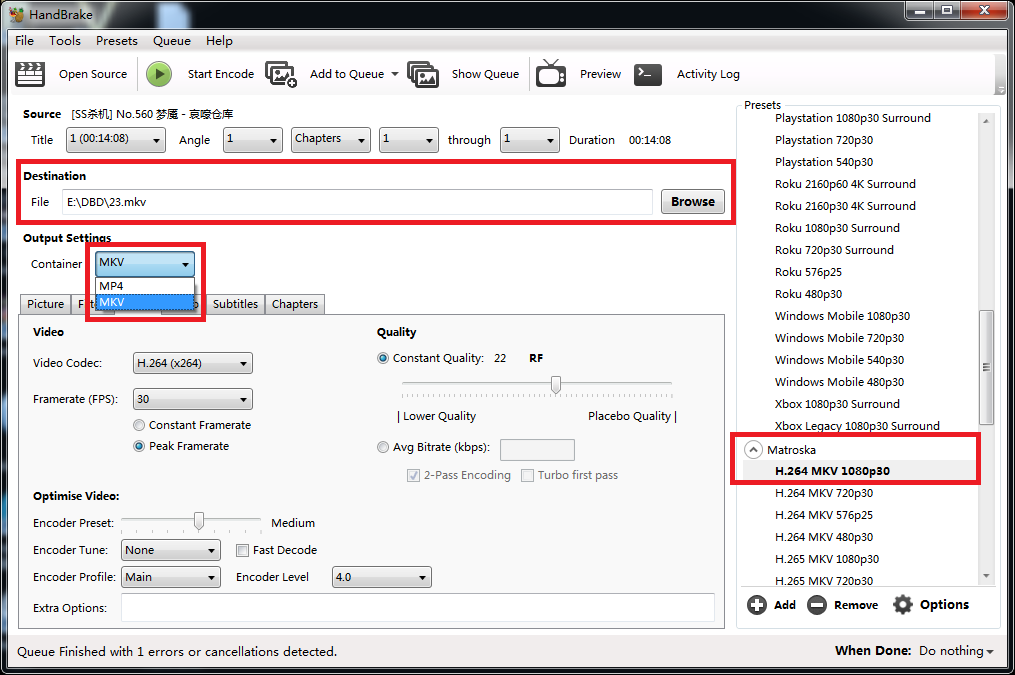Open the Help menu
1015x675 pixels.
click(x=219, y=41)
